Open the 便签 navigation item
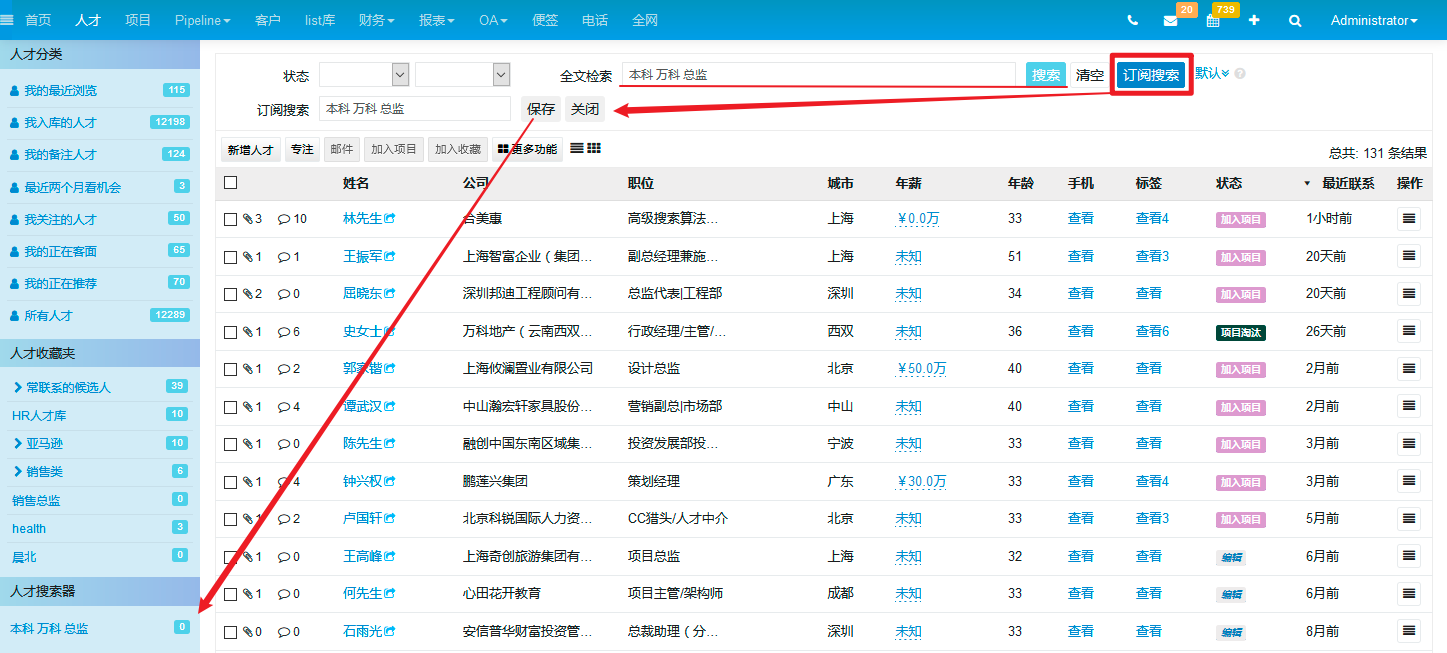 click(x=546, y=20)
